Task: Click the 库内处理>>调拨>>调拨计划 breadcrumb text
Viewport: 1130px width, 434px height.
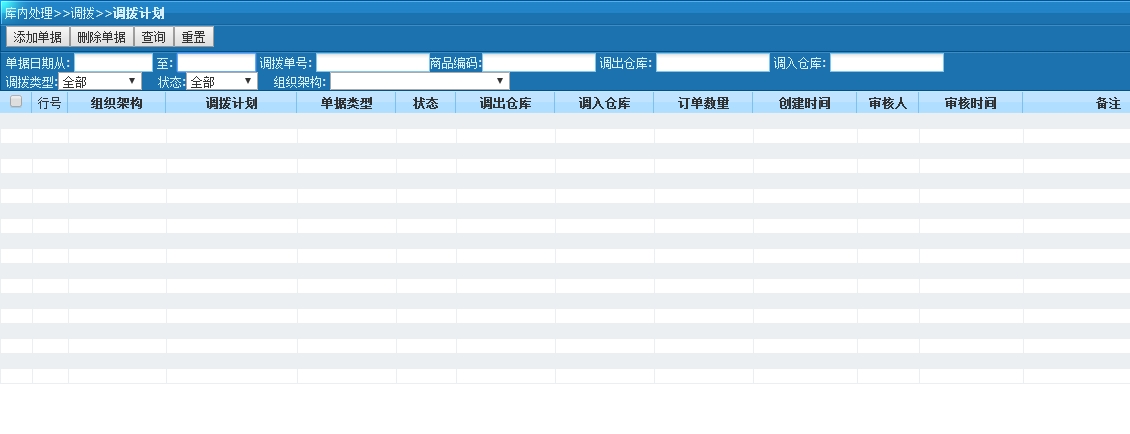Action: coord(84,13)
